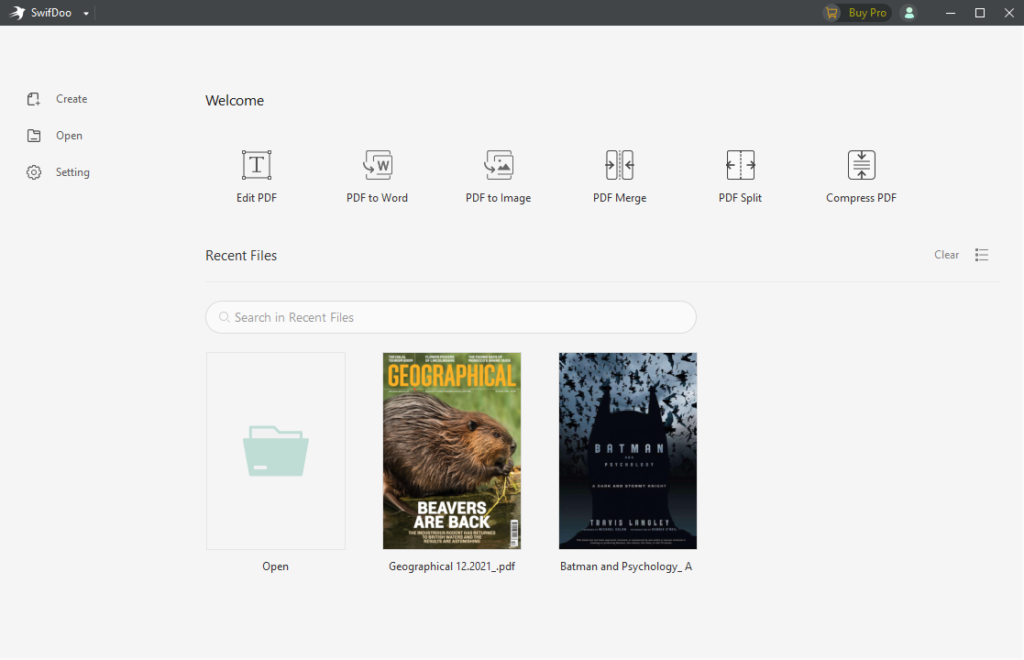This screenshot has height=660, width=1024.
Task: Click the Compress PDF label
Action: pyautogui.click(x=861, y=198)
